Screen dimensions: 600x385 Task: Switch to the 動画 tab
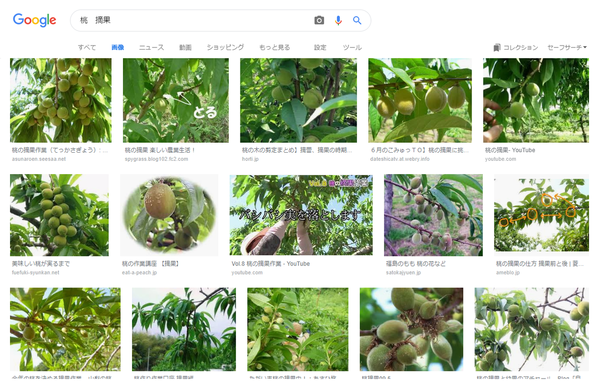[x=185, y=47]
